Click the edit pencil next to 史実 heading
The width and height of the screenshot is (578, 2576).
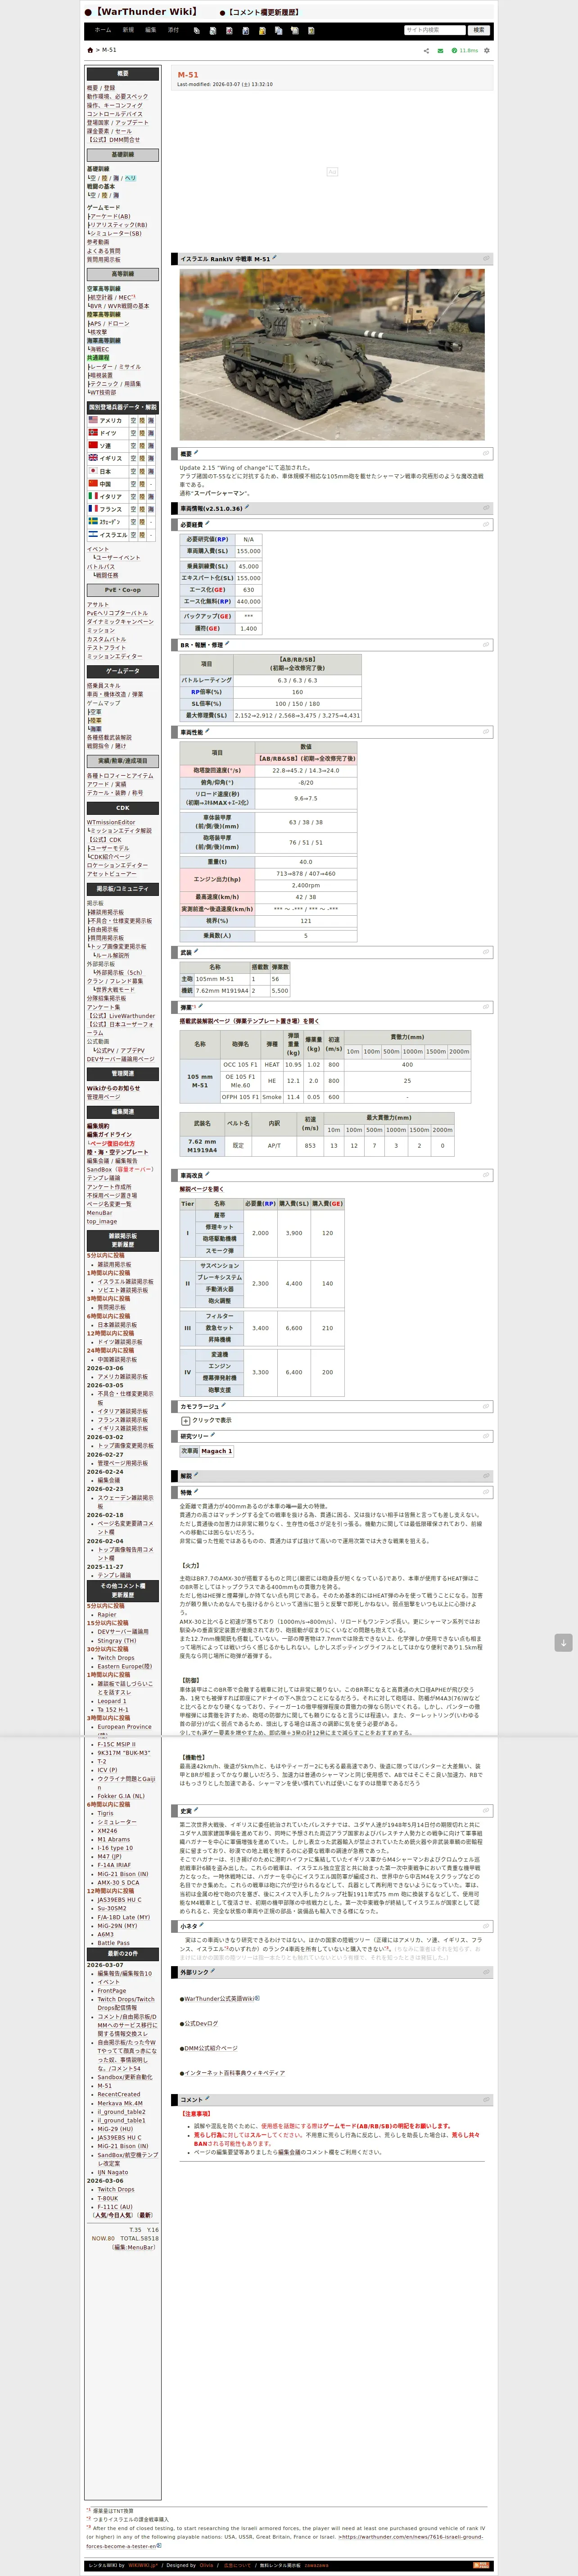point(196,1810)
